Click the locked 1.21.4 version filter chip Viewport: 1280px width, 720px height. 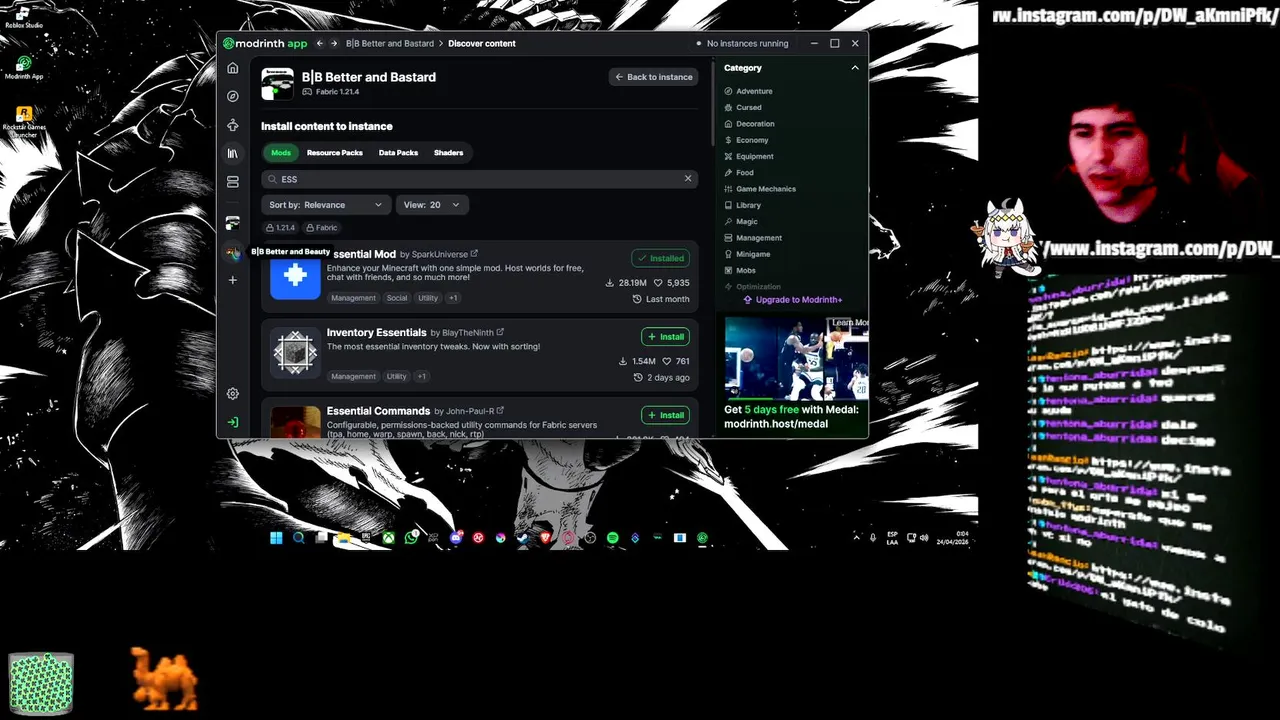pos(280,228)
